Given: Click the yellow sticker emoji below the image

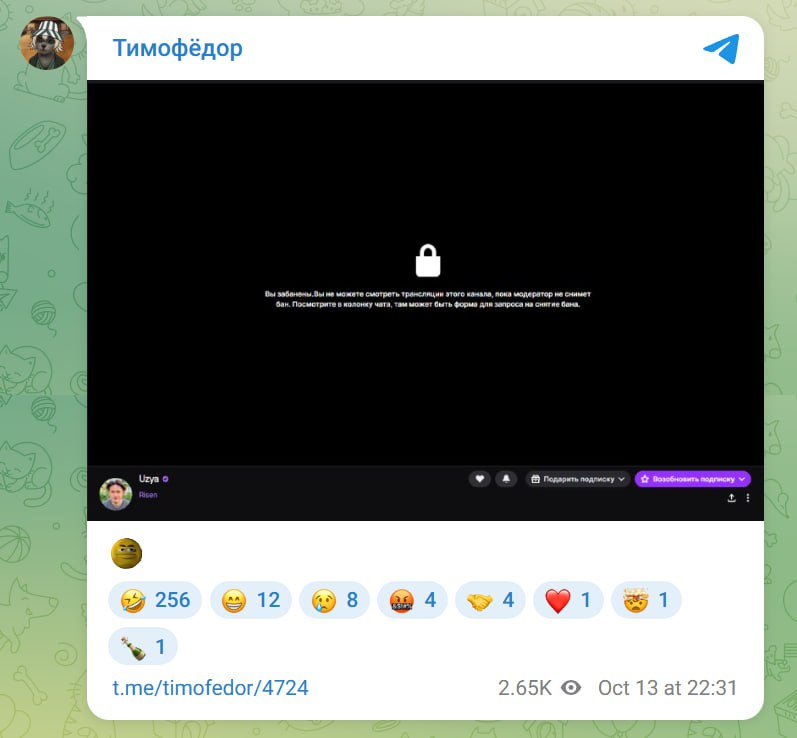Looking at the screenshot, I should pos(127,553).
